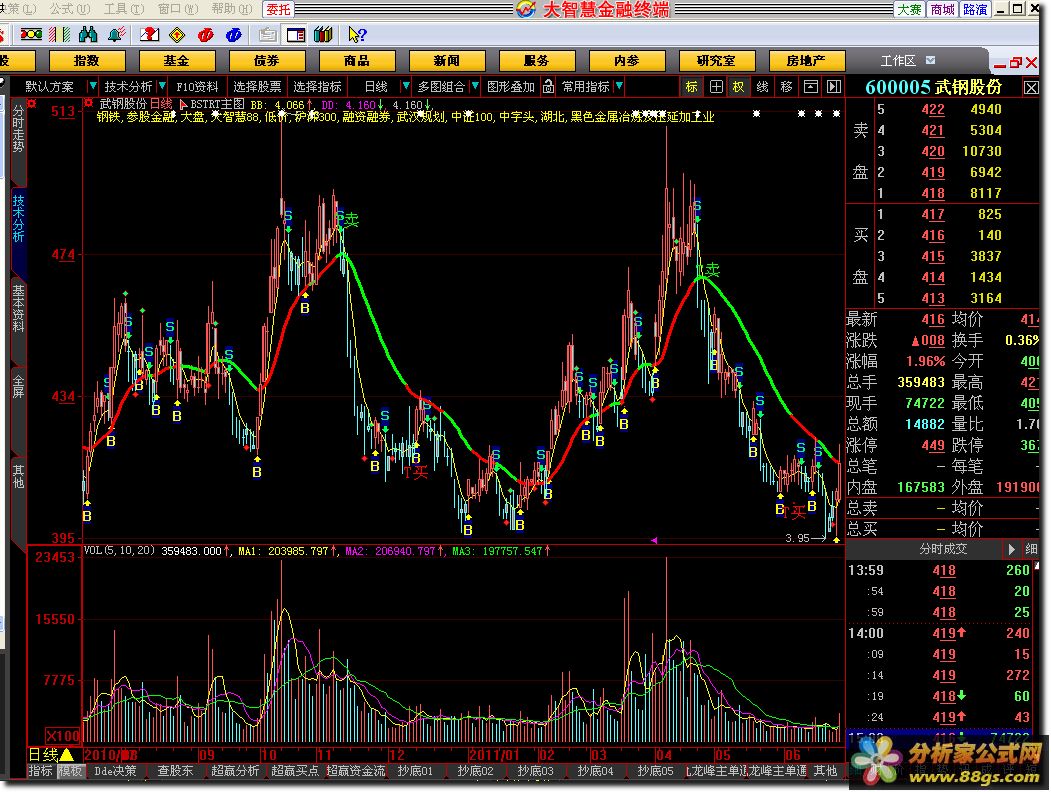Click the gear icon beside 武钢股份 日线
This screenshot has width=1051, height=792.
click(88, 103)
